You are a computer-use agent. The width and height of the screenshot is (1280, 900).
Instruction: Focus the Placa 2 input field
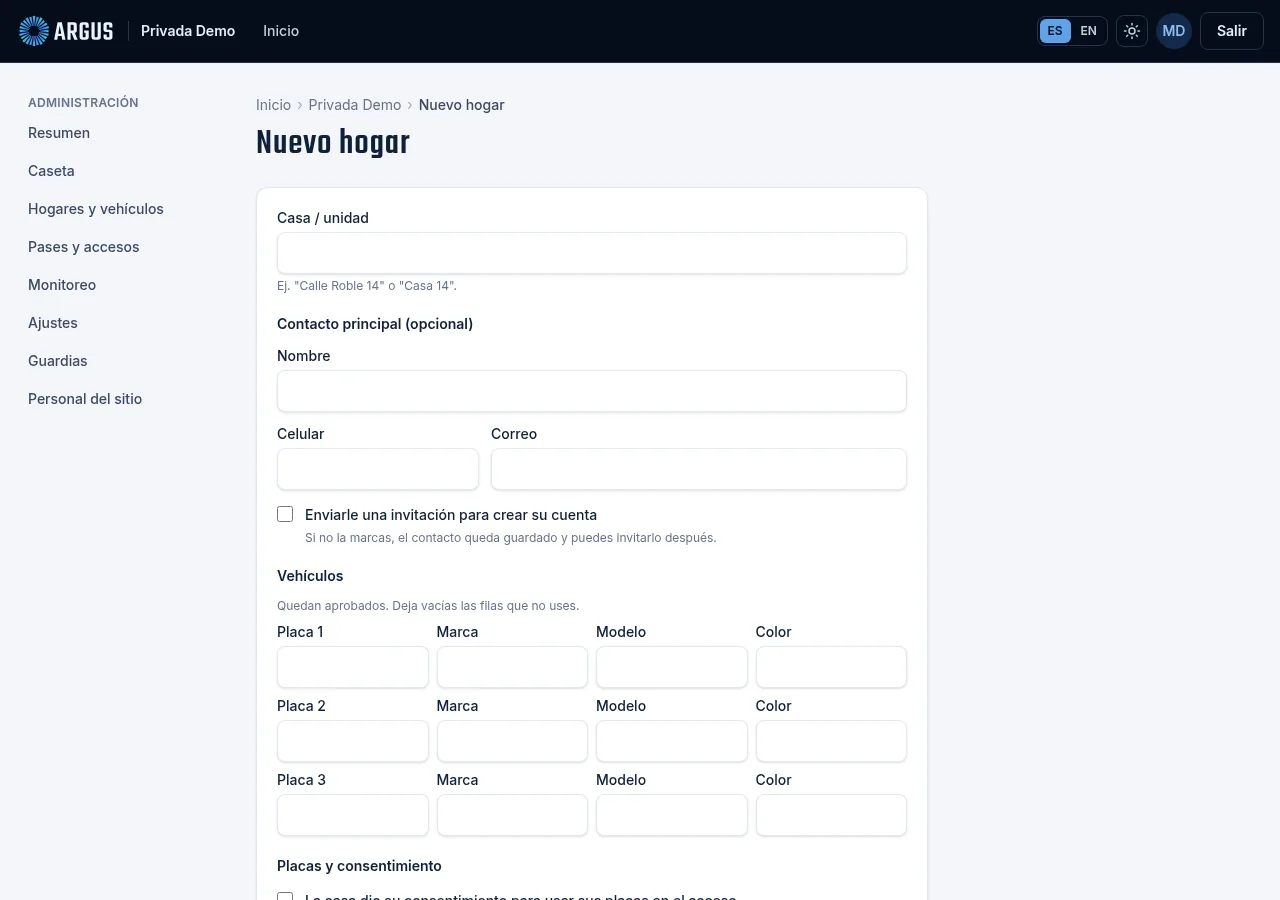[353, 741]
